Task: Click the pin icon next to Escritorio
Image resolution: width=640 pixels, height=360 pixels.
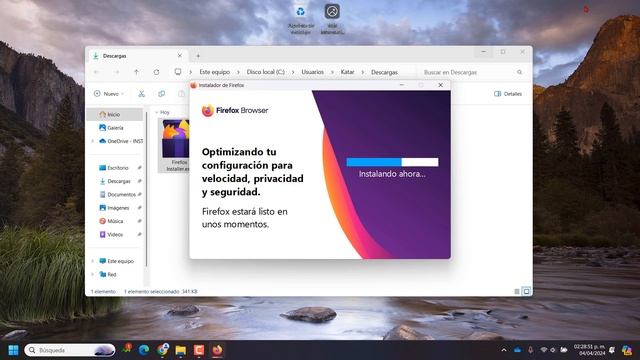Action: click(139, 168)
